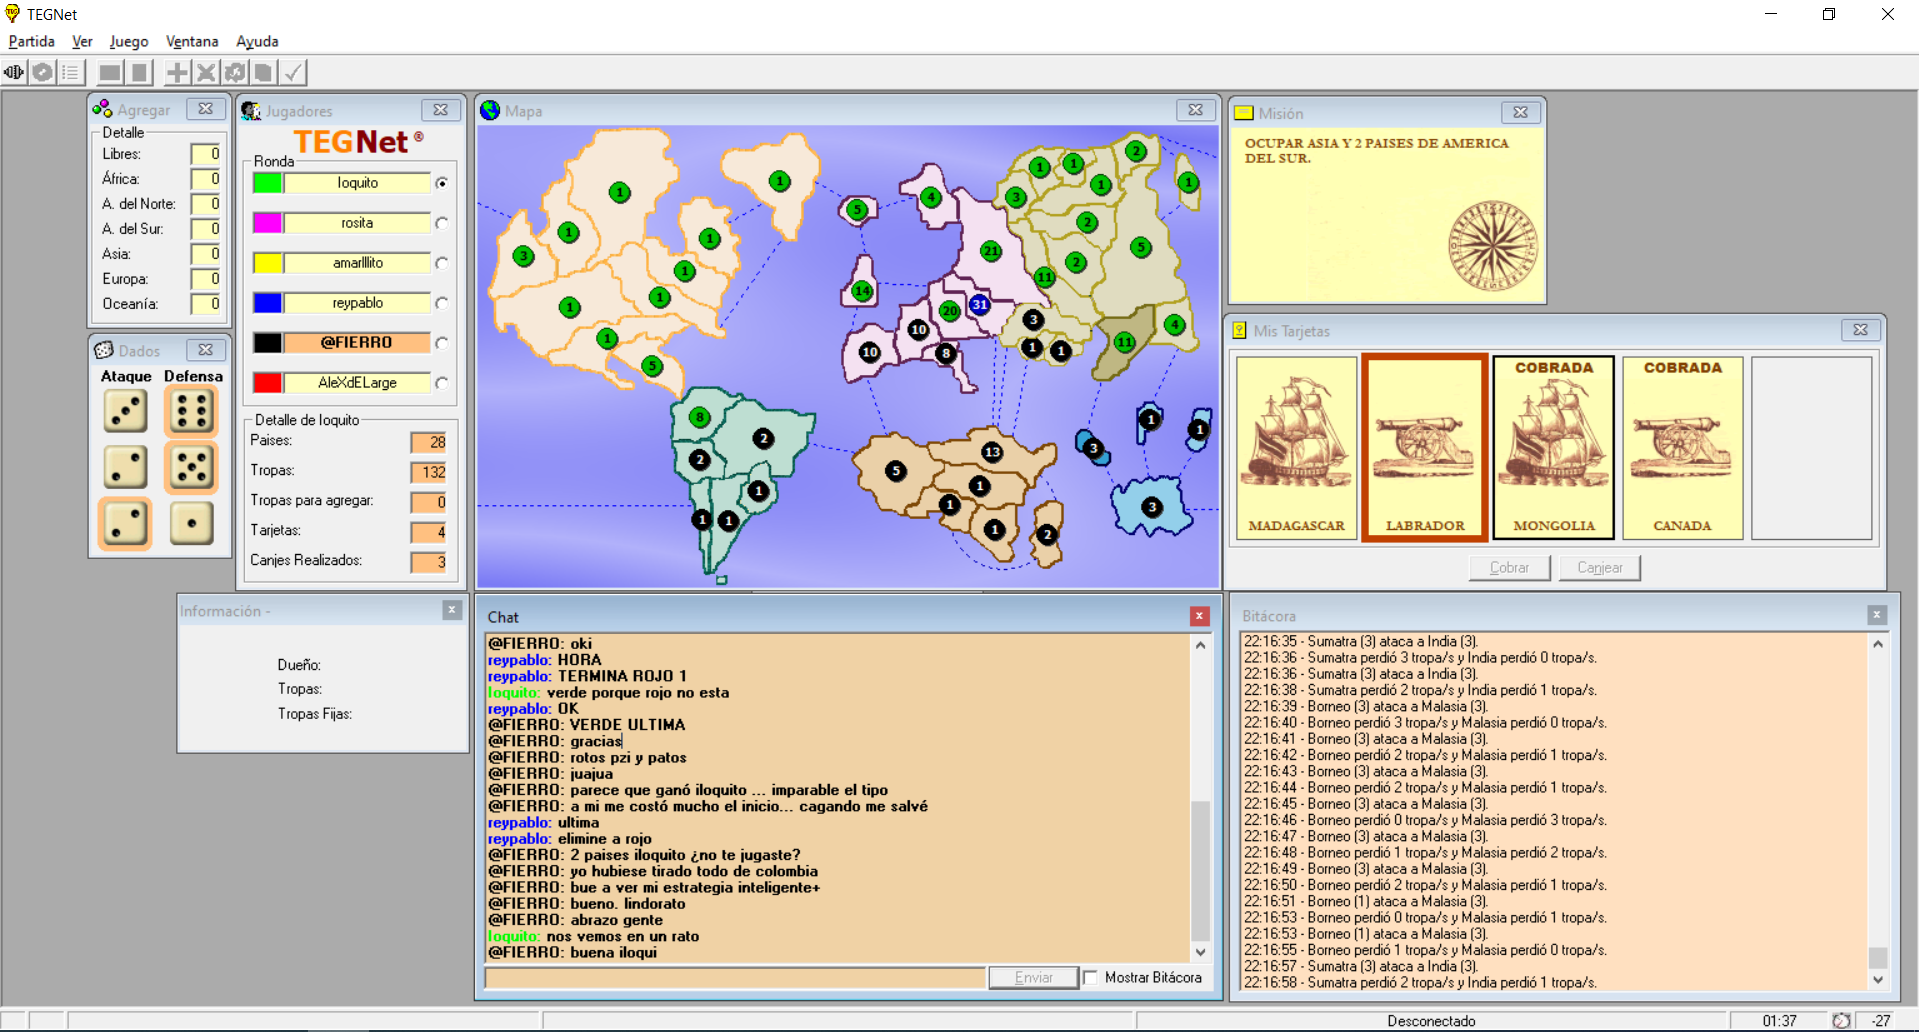Image resolution: width=1919 pixels, height=1032 pixels.
Task: Click the card-shaped toolbar icon
Action: 263,72
